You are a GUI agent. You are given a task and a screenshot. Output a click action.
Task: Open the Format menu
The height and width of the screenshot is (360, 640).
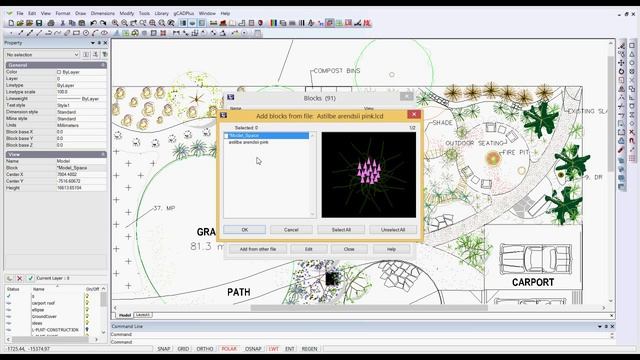63,13
